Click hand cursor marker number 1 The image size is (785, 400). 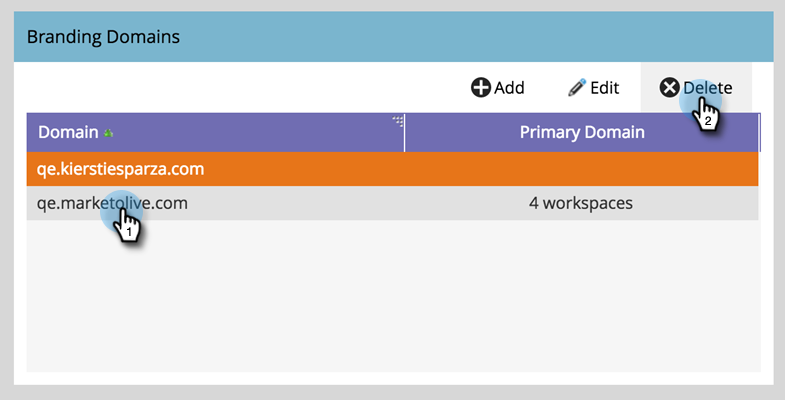(126, 224)
